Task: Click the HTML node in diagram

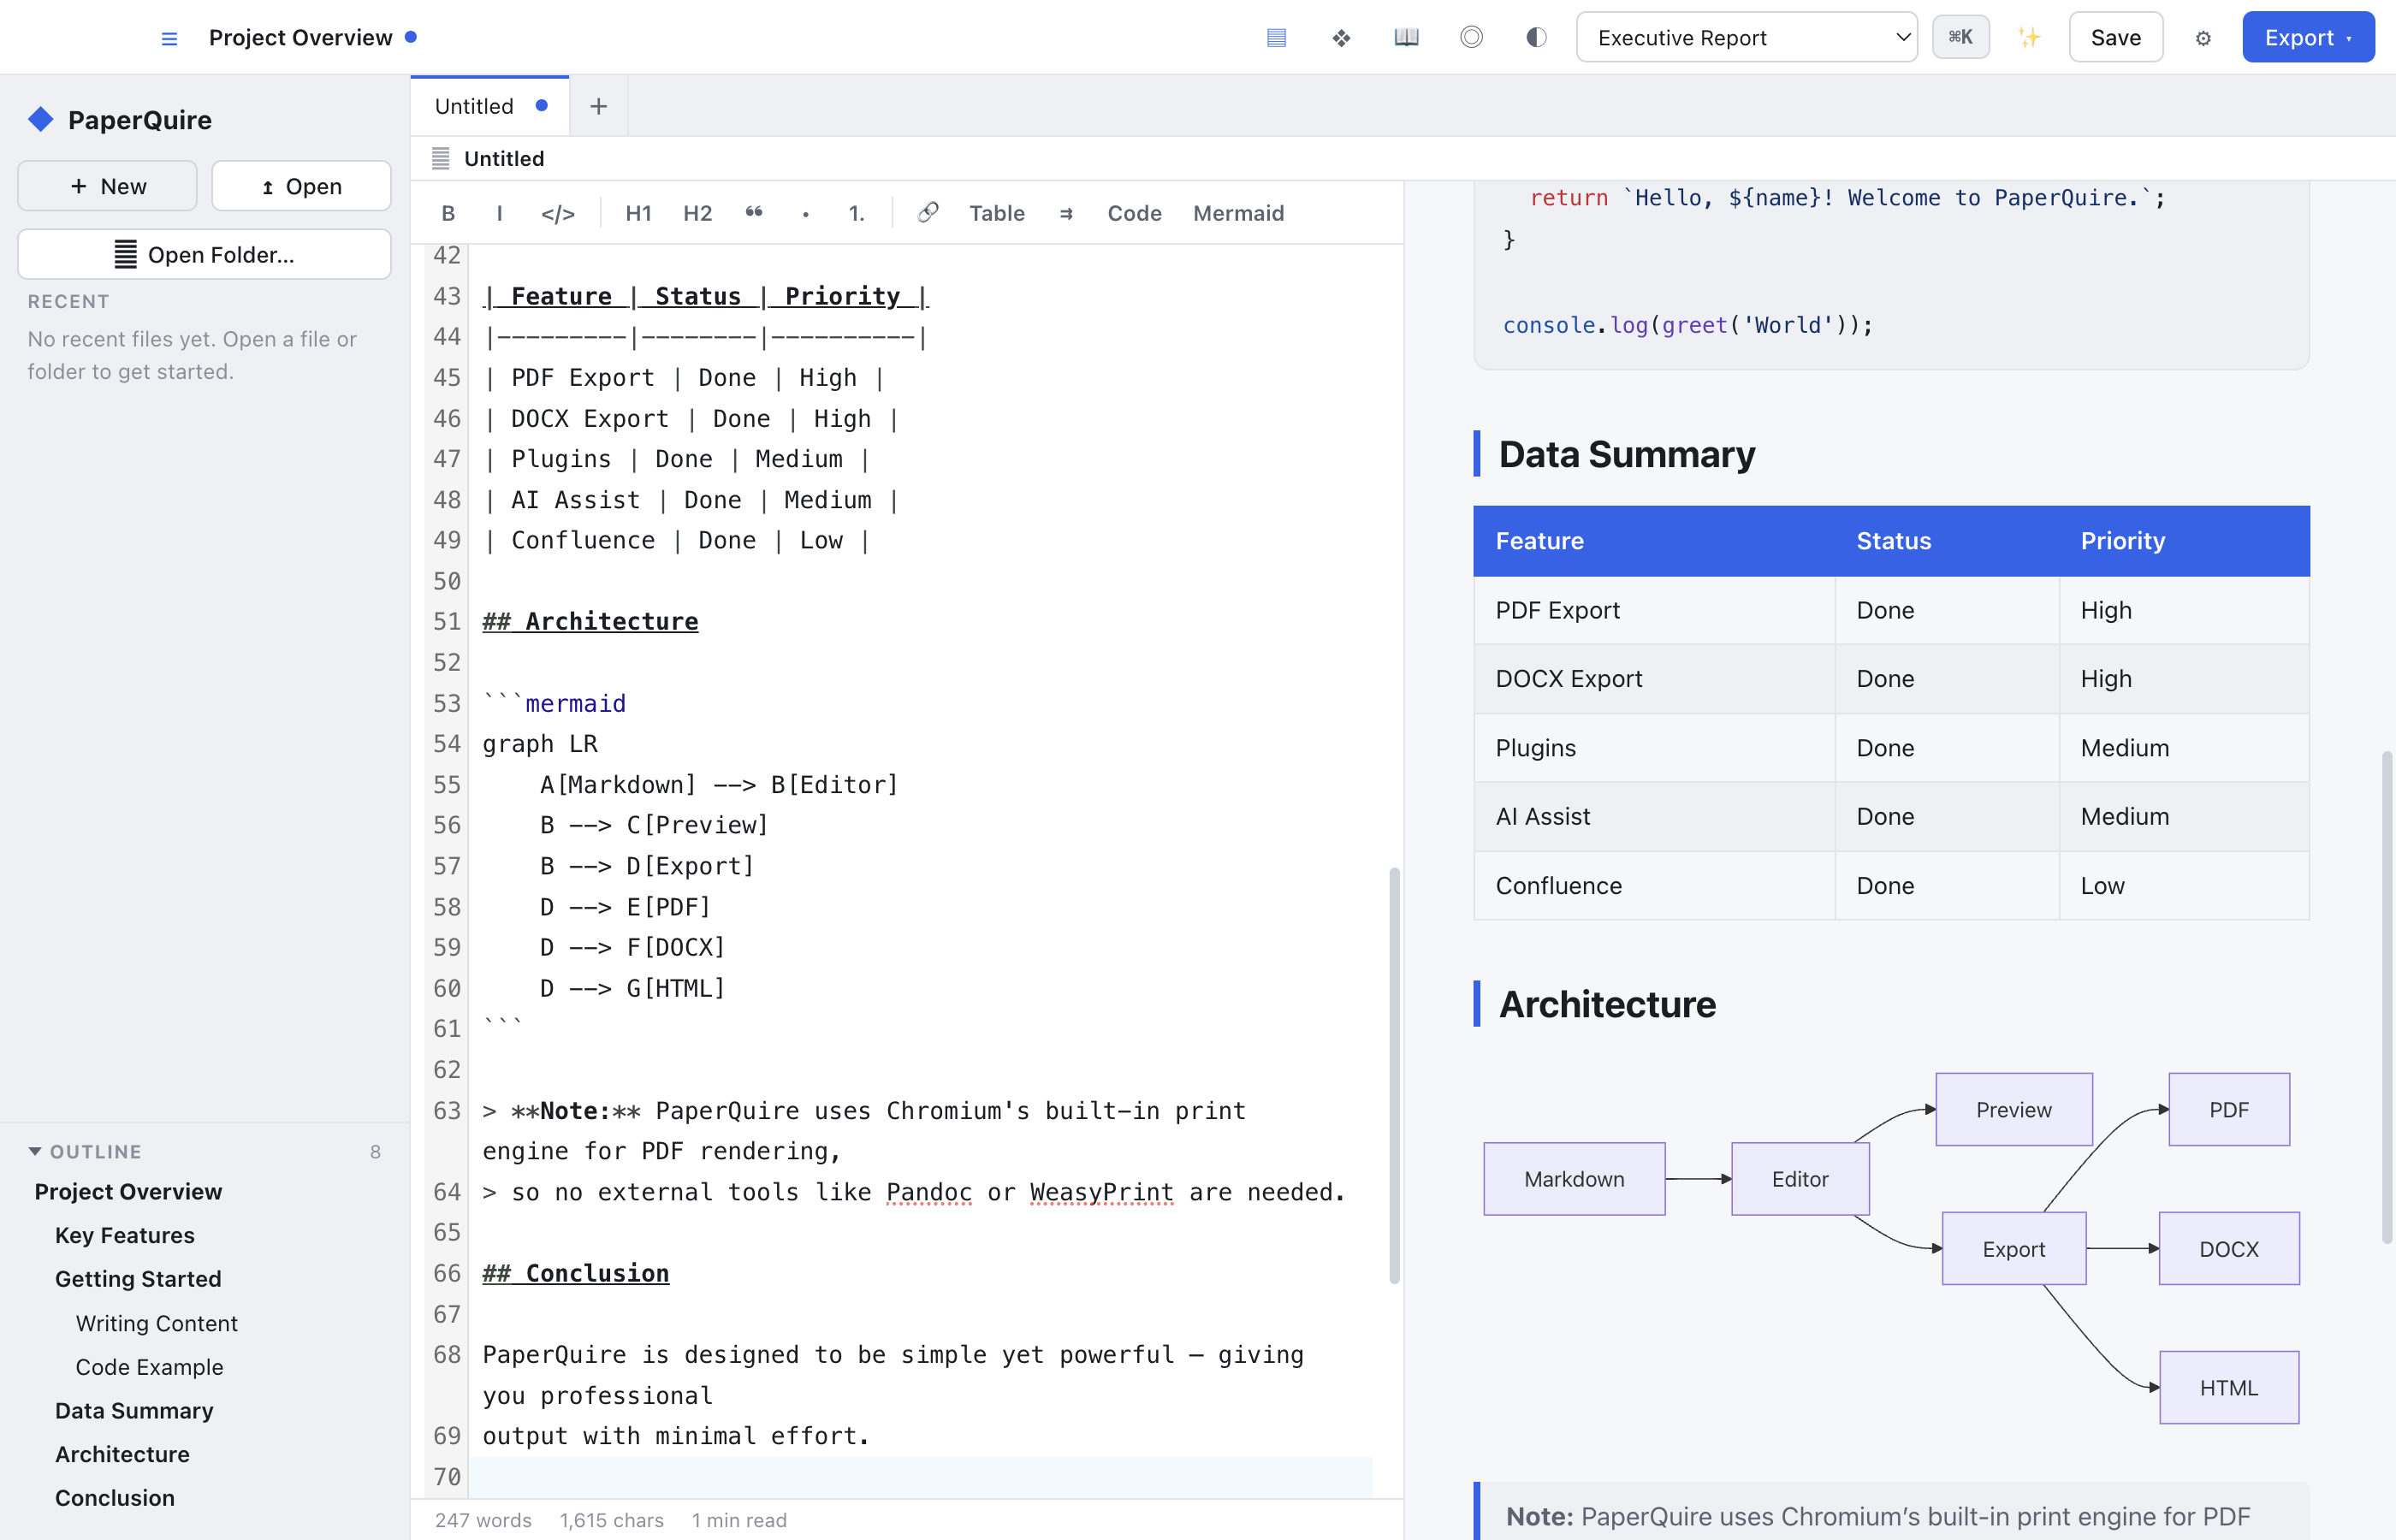Action: pyautogui.click(x=2229, y=1388)
